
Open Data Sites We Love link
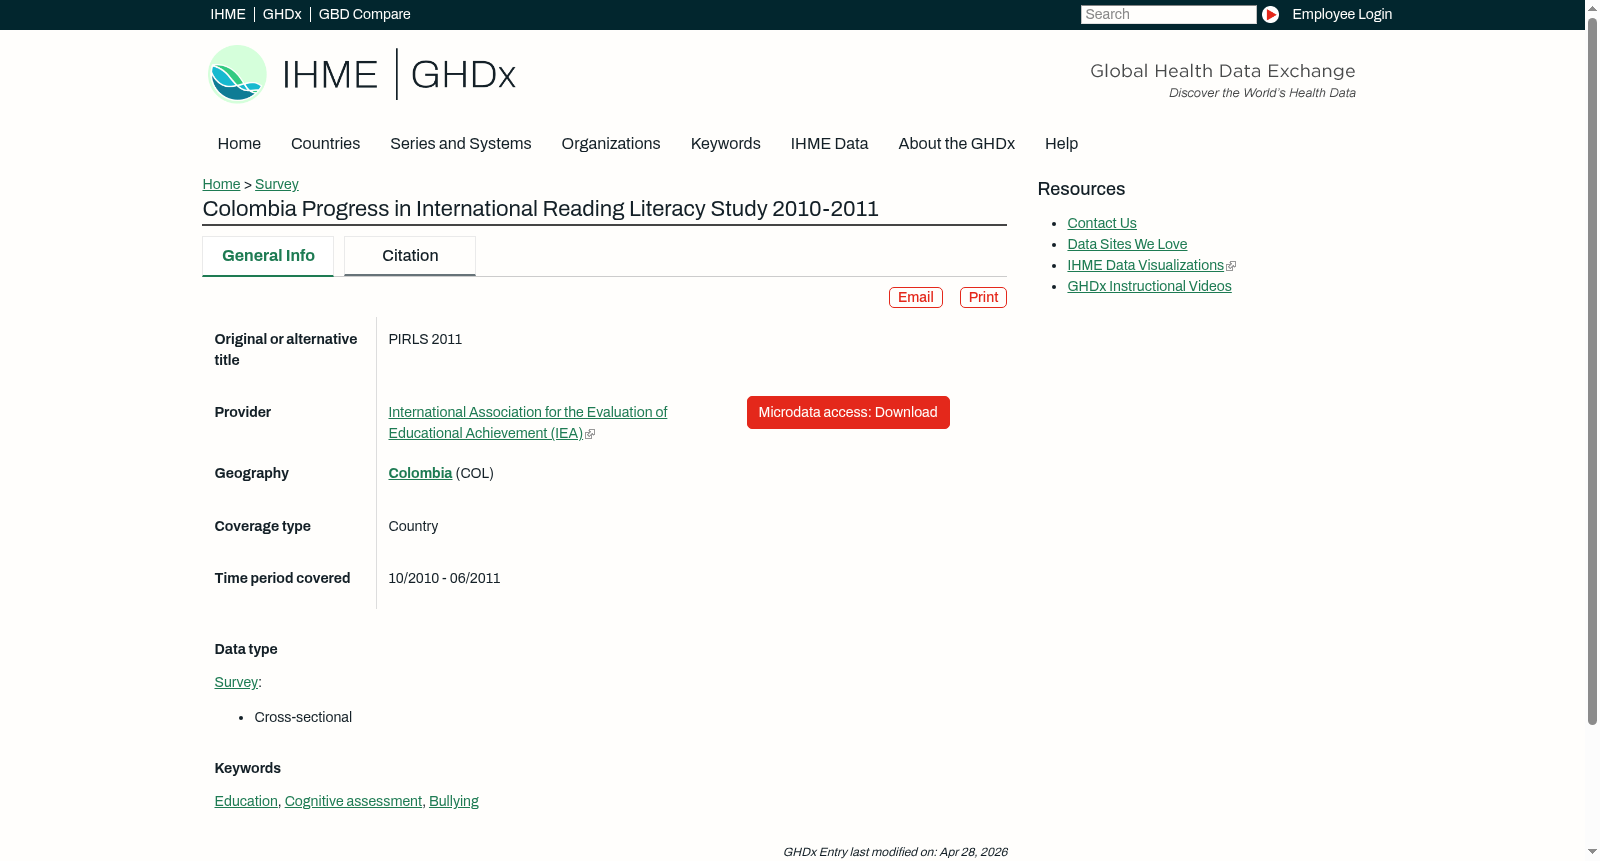[x=1127, y=244]
